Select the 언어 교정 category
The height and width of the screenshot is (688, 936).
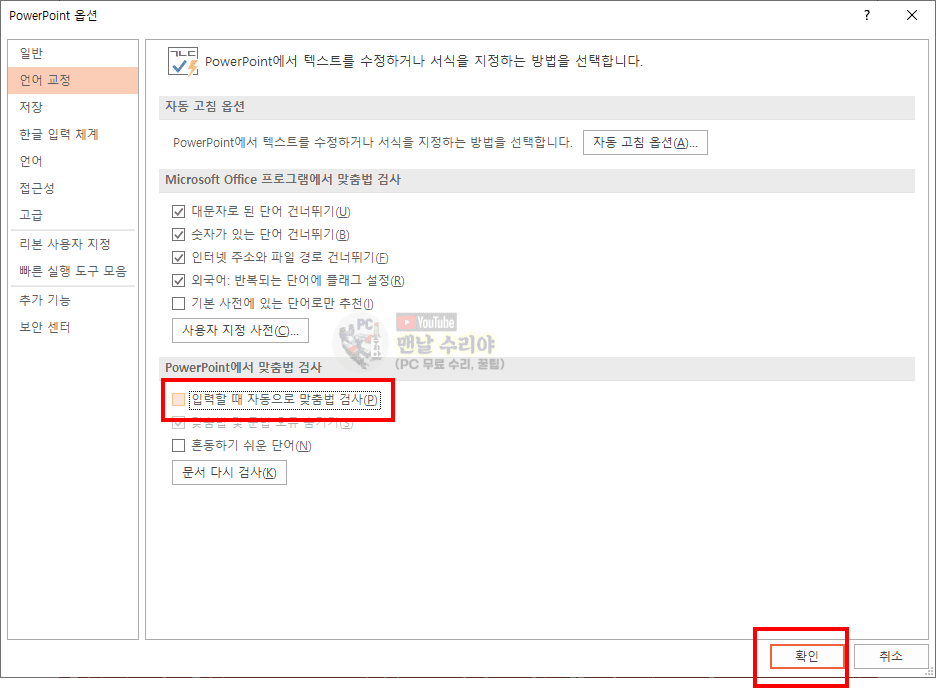[x=73, y=80]
